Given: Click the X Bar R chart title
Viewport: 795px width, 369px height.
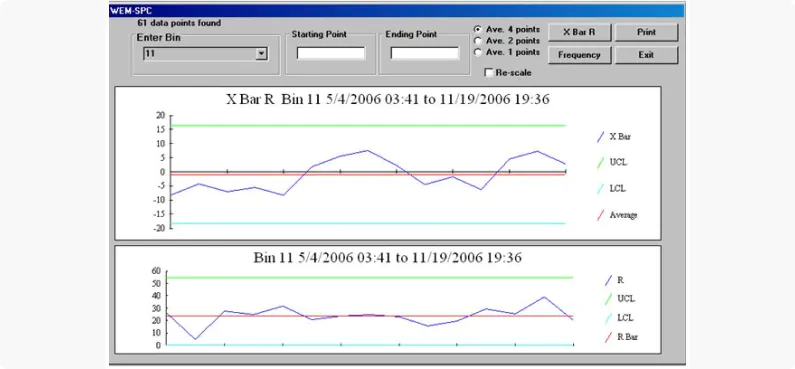Looking at the screenshot, I should tap(387, 99).
